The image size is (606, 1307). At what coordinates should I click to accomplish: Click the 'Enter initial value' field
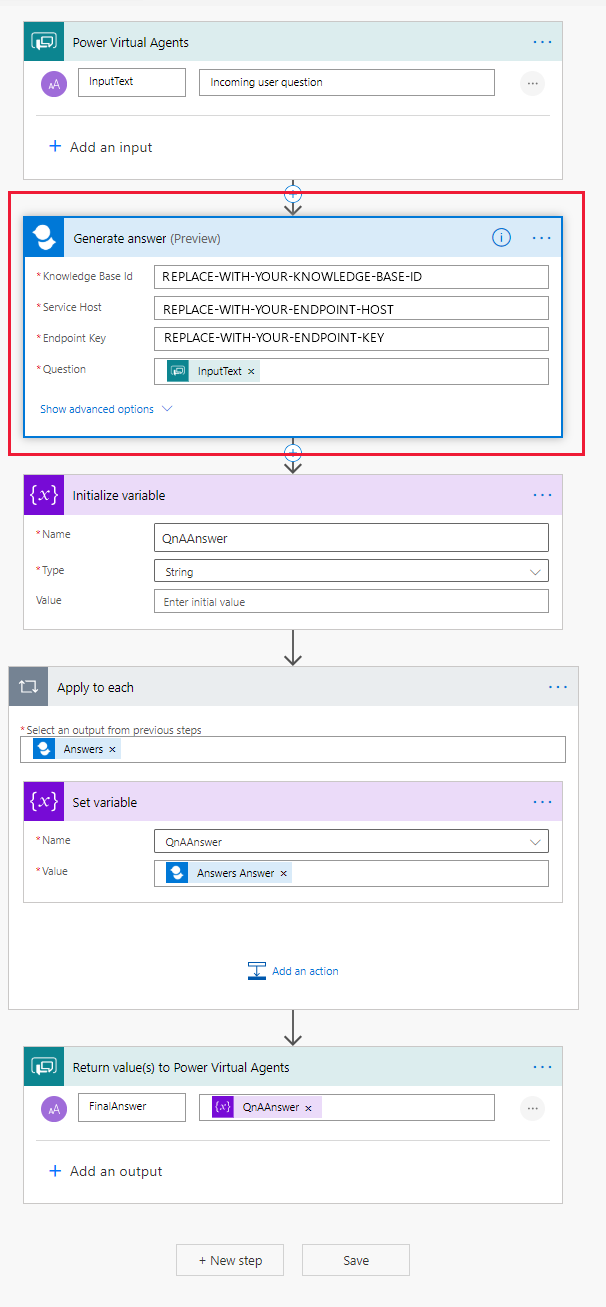(351, 602)
